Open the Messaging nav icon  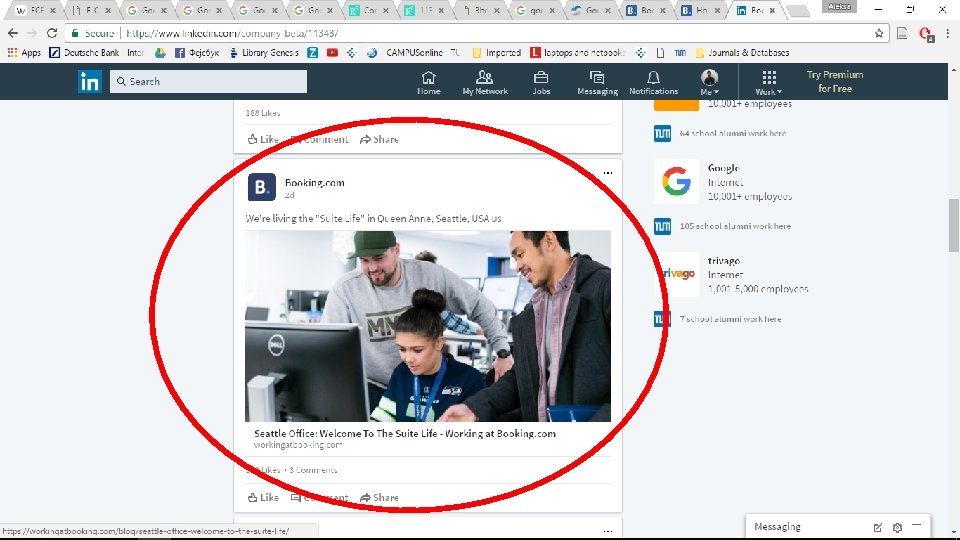[597, 82]
